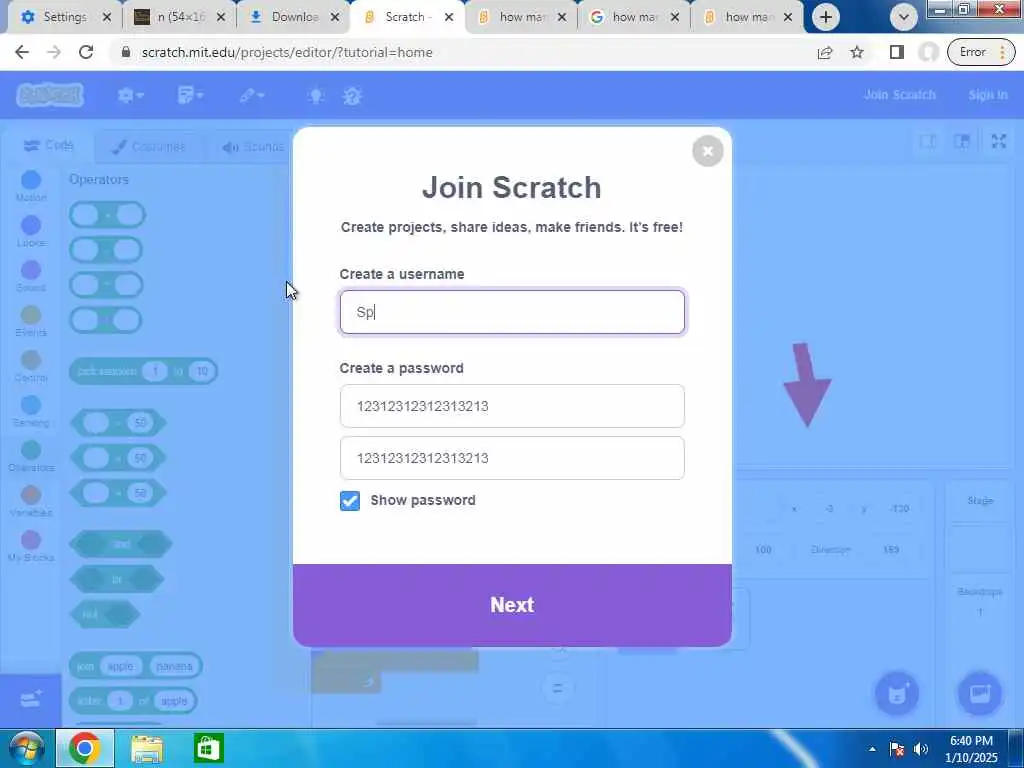This screenshot has height=768, width=1024.
Task: Click the share page icon
Action: 825,52
